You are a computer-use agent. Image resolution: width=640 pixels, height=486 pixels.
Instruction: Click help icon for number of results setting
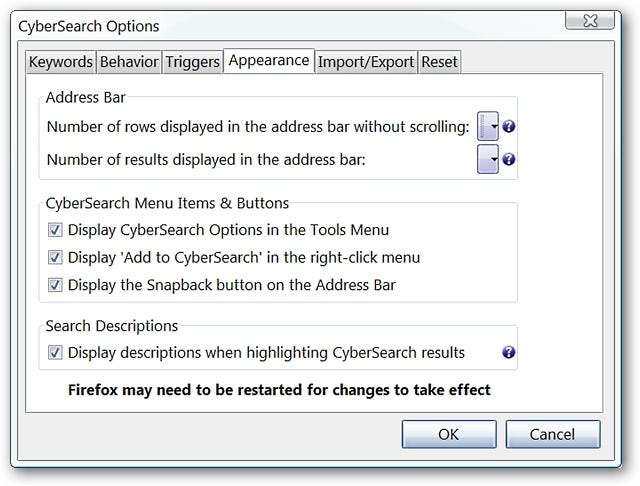click(x=509, y=159)
